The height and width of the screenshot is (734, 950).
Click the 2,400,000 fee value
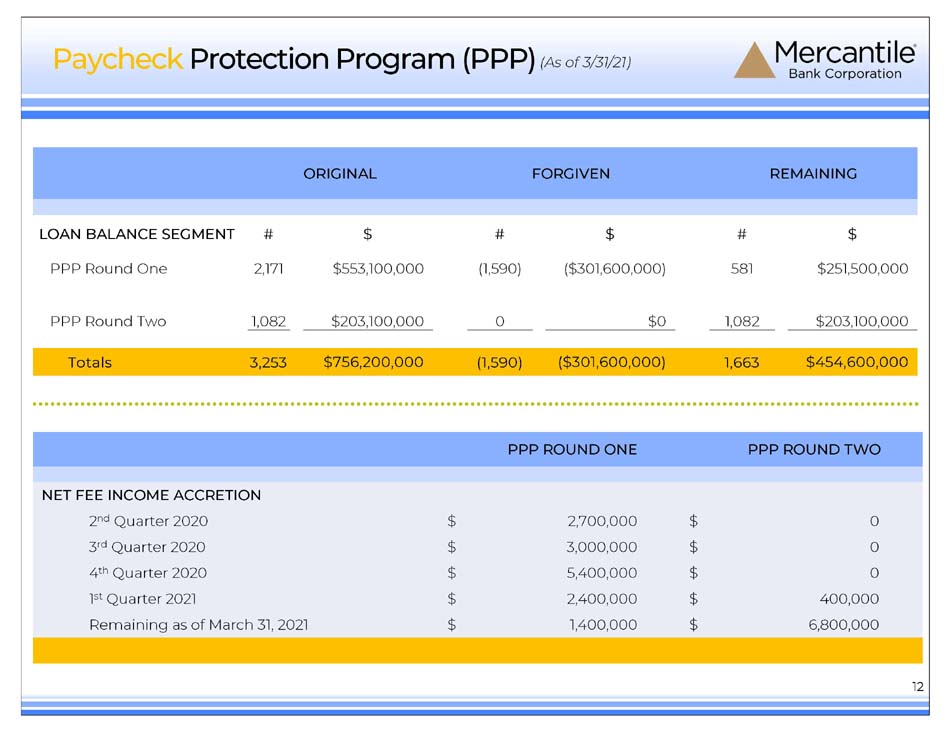[x=602, y=599]
